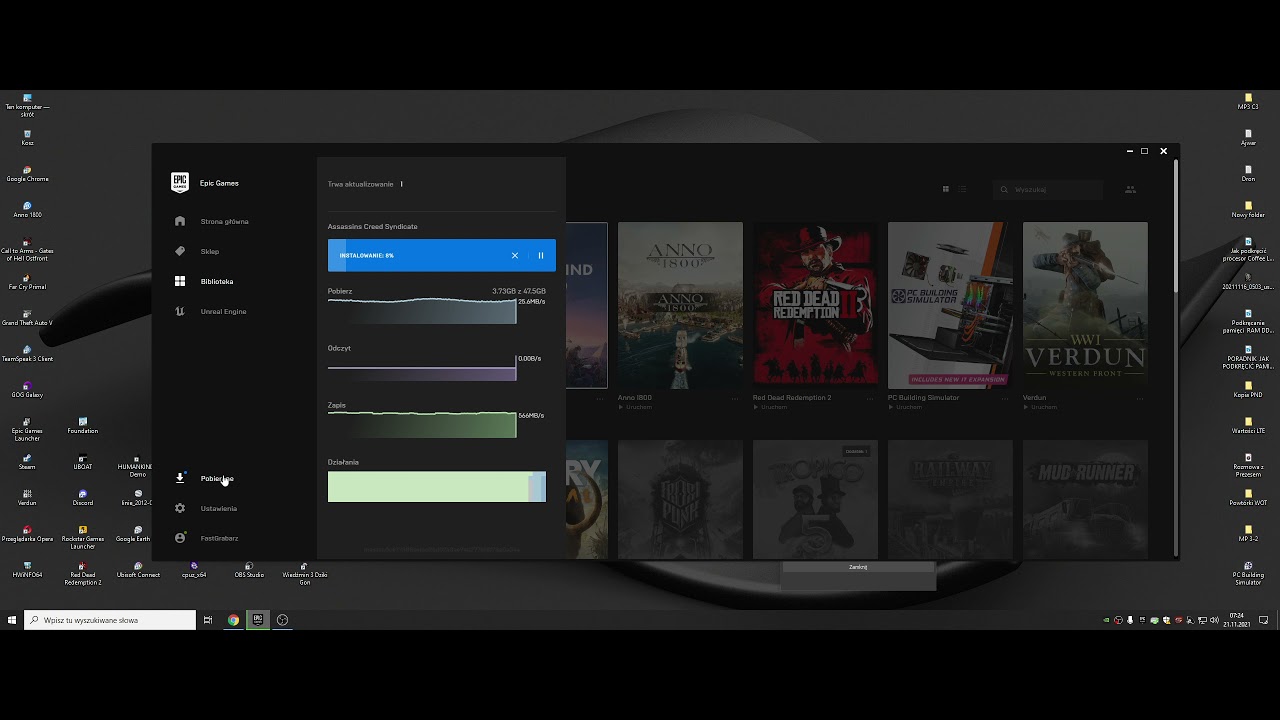The height and width of the screenshot is (720, 1280).
Task: Click the taskbar search box
Action: [x=110, y=620]
